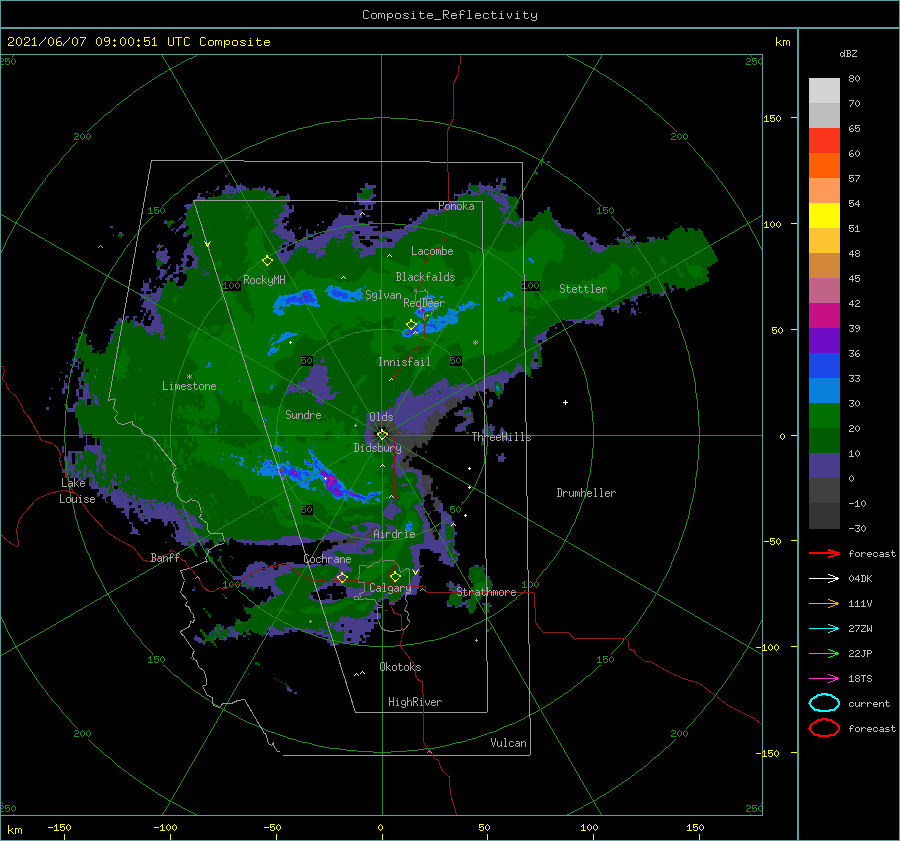Viewport: 900px width, 841px height.
Task: Select the yellow diamond marker below Cochrane
Action: click(342, 577)
